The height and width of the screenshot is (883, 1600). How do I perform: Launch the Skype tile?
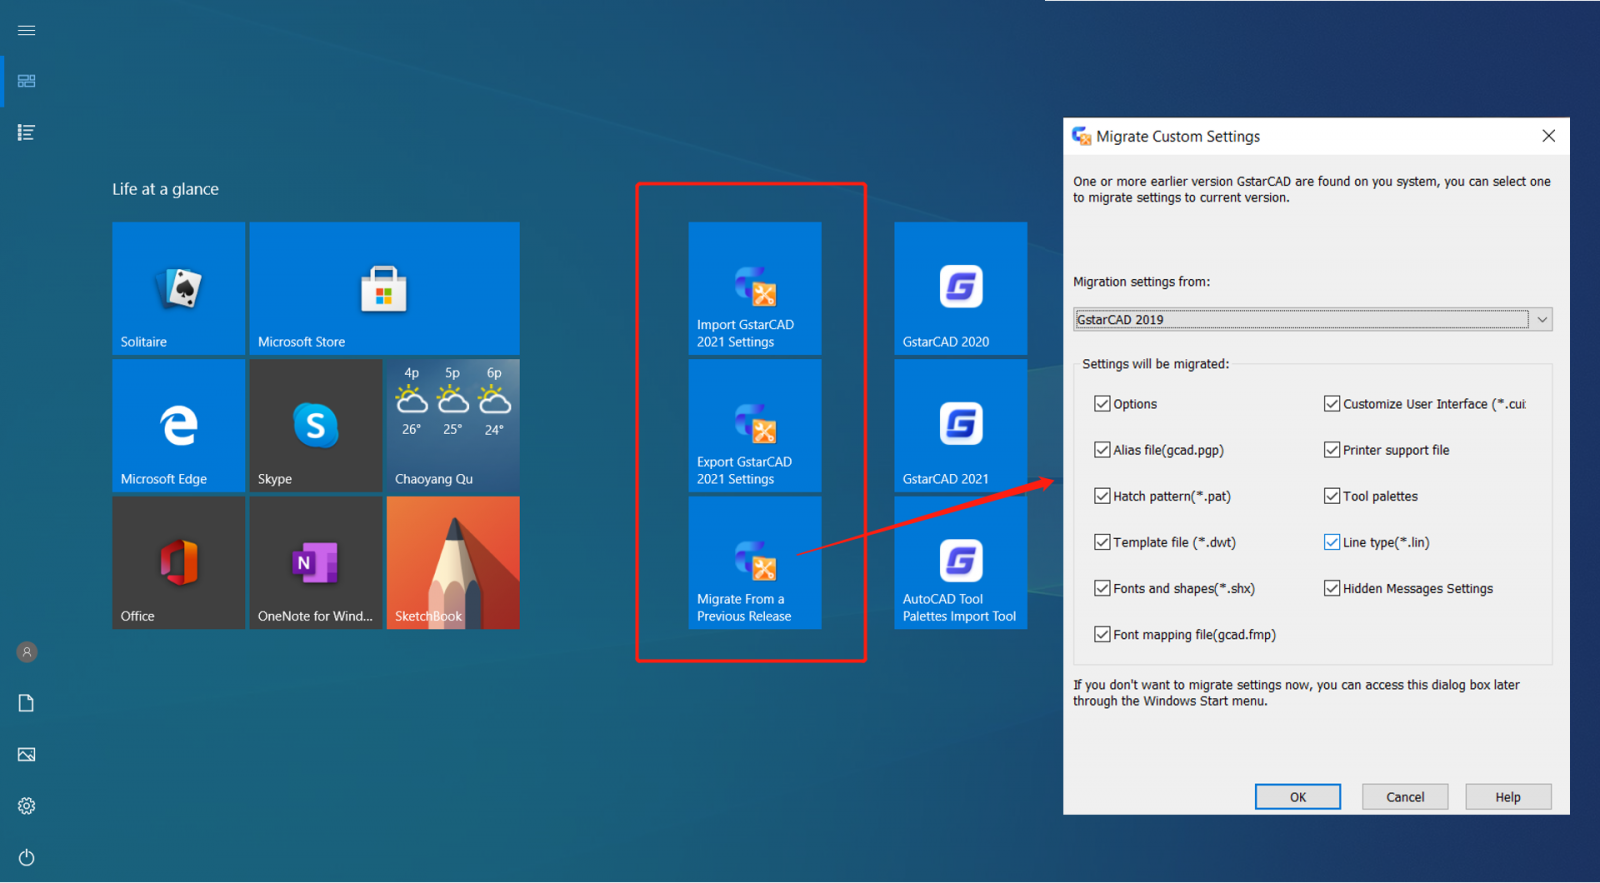coord(315,425)
